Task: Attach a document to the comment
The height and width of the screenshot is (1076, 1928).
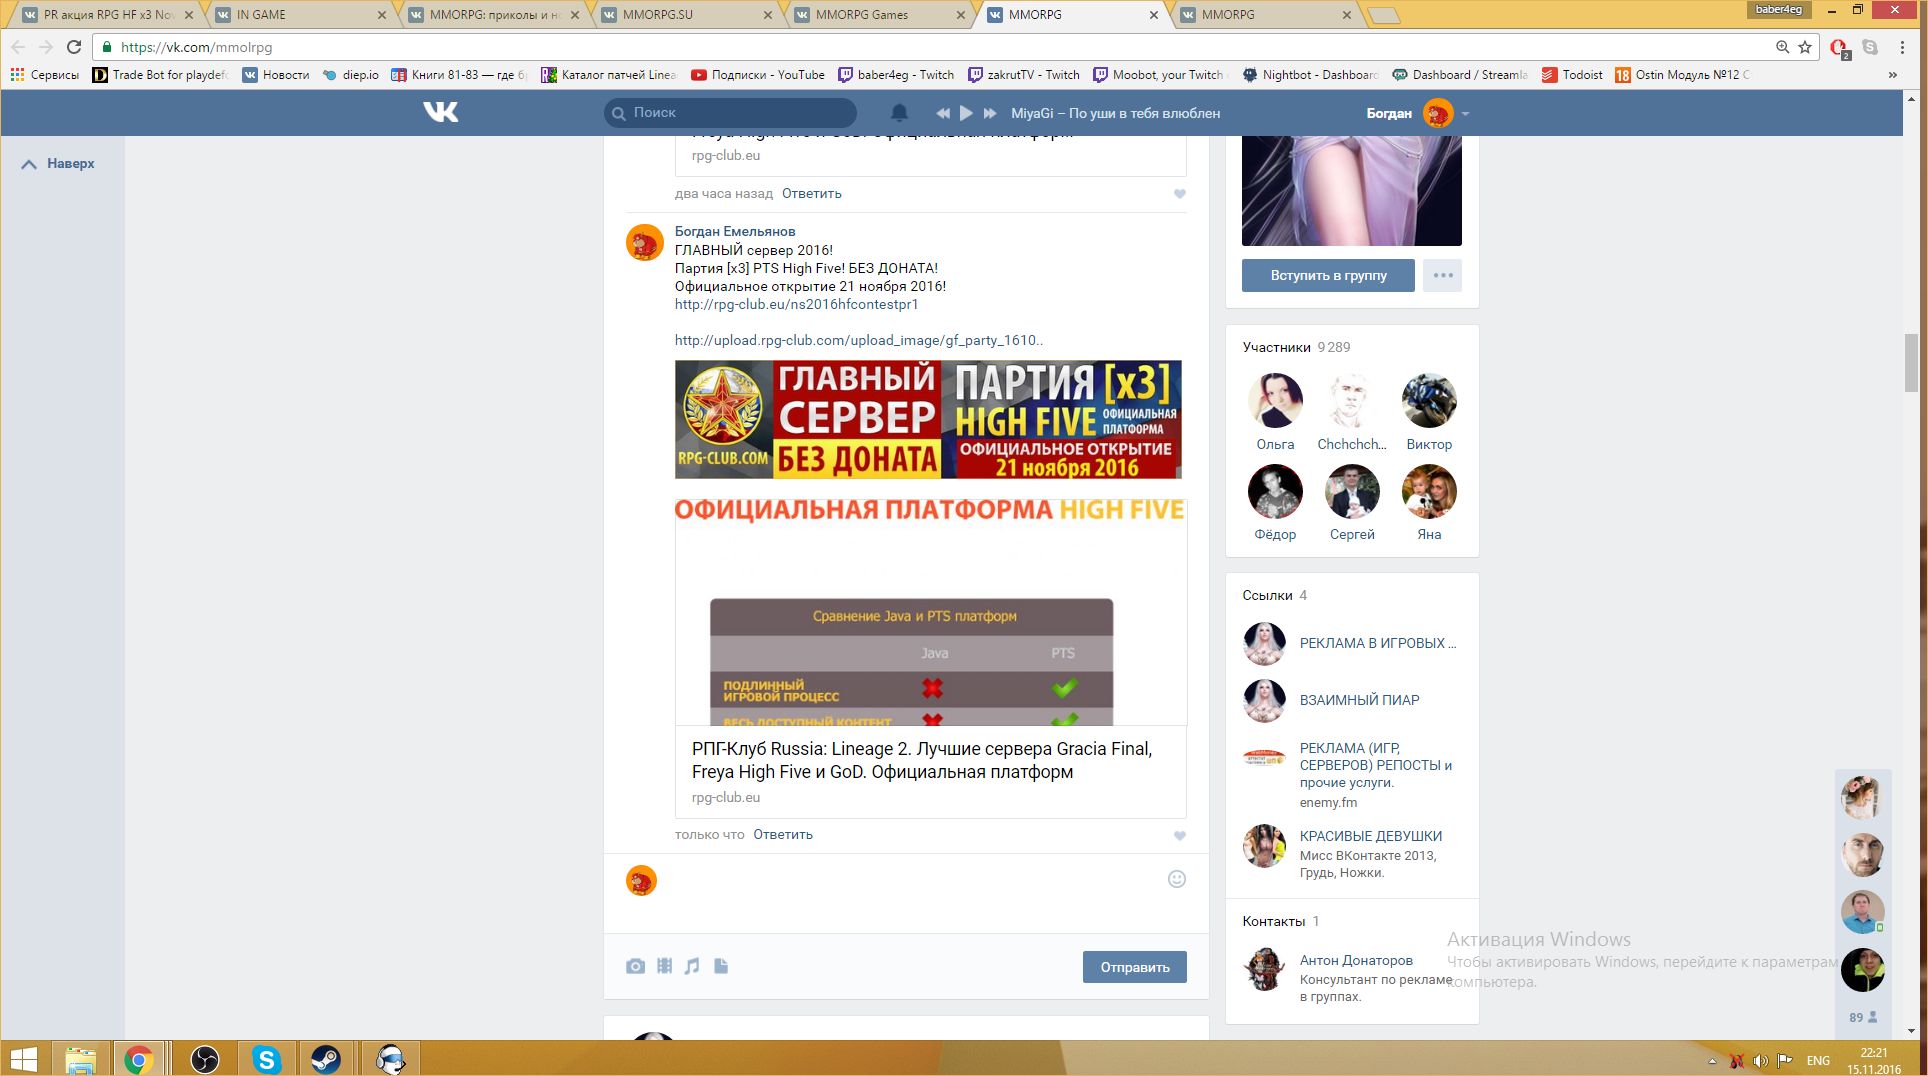Action: [x=721, y=966]
